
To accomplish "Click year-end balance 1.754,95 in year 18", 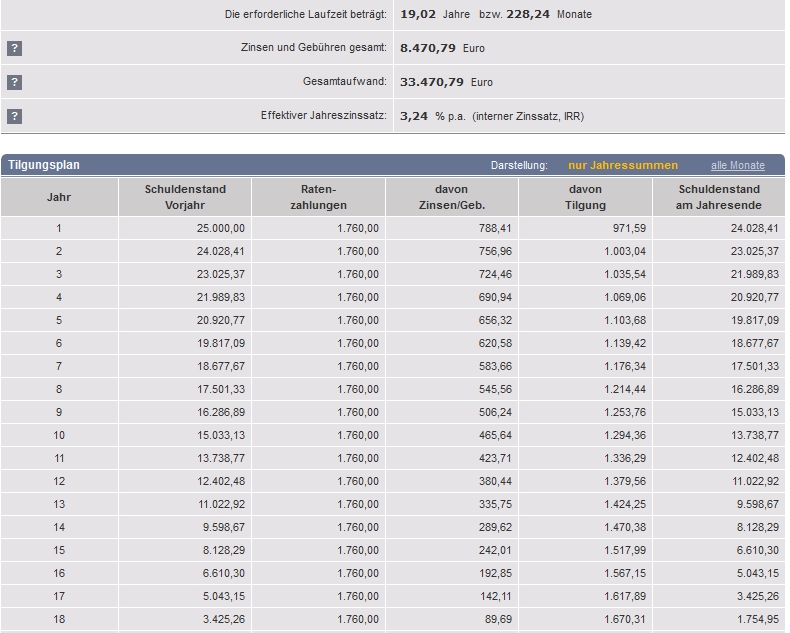I will pyautogui.click(x=757, y=619).
